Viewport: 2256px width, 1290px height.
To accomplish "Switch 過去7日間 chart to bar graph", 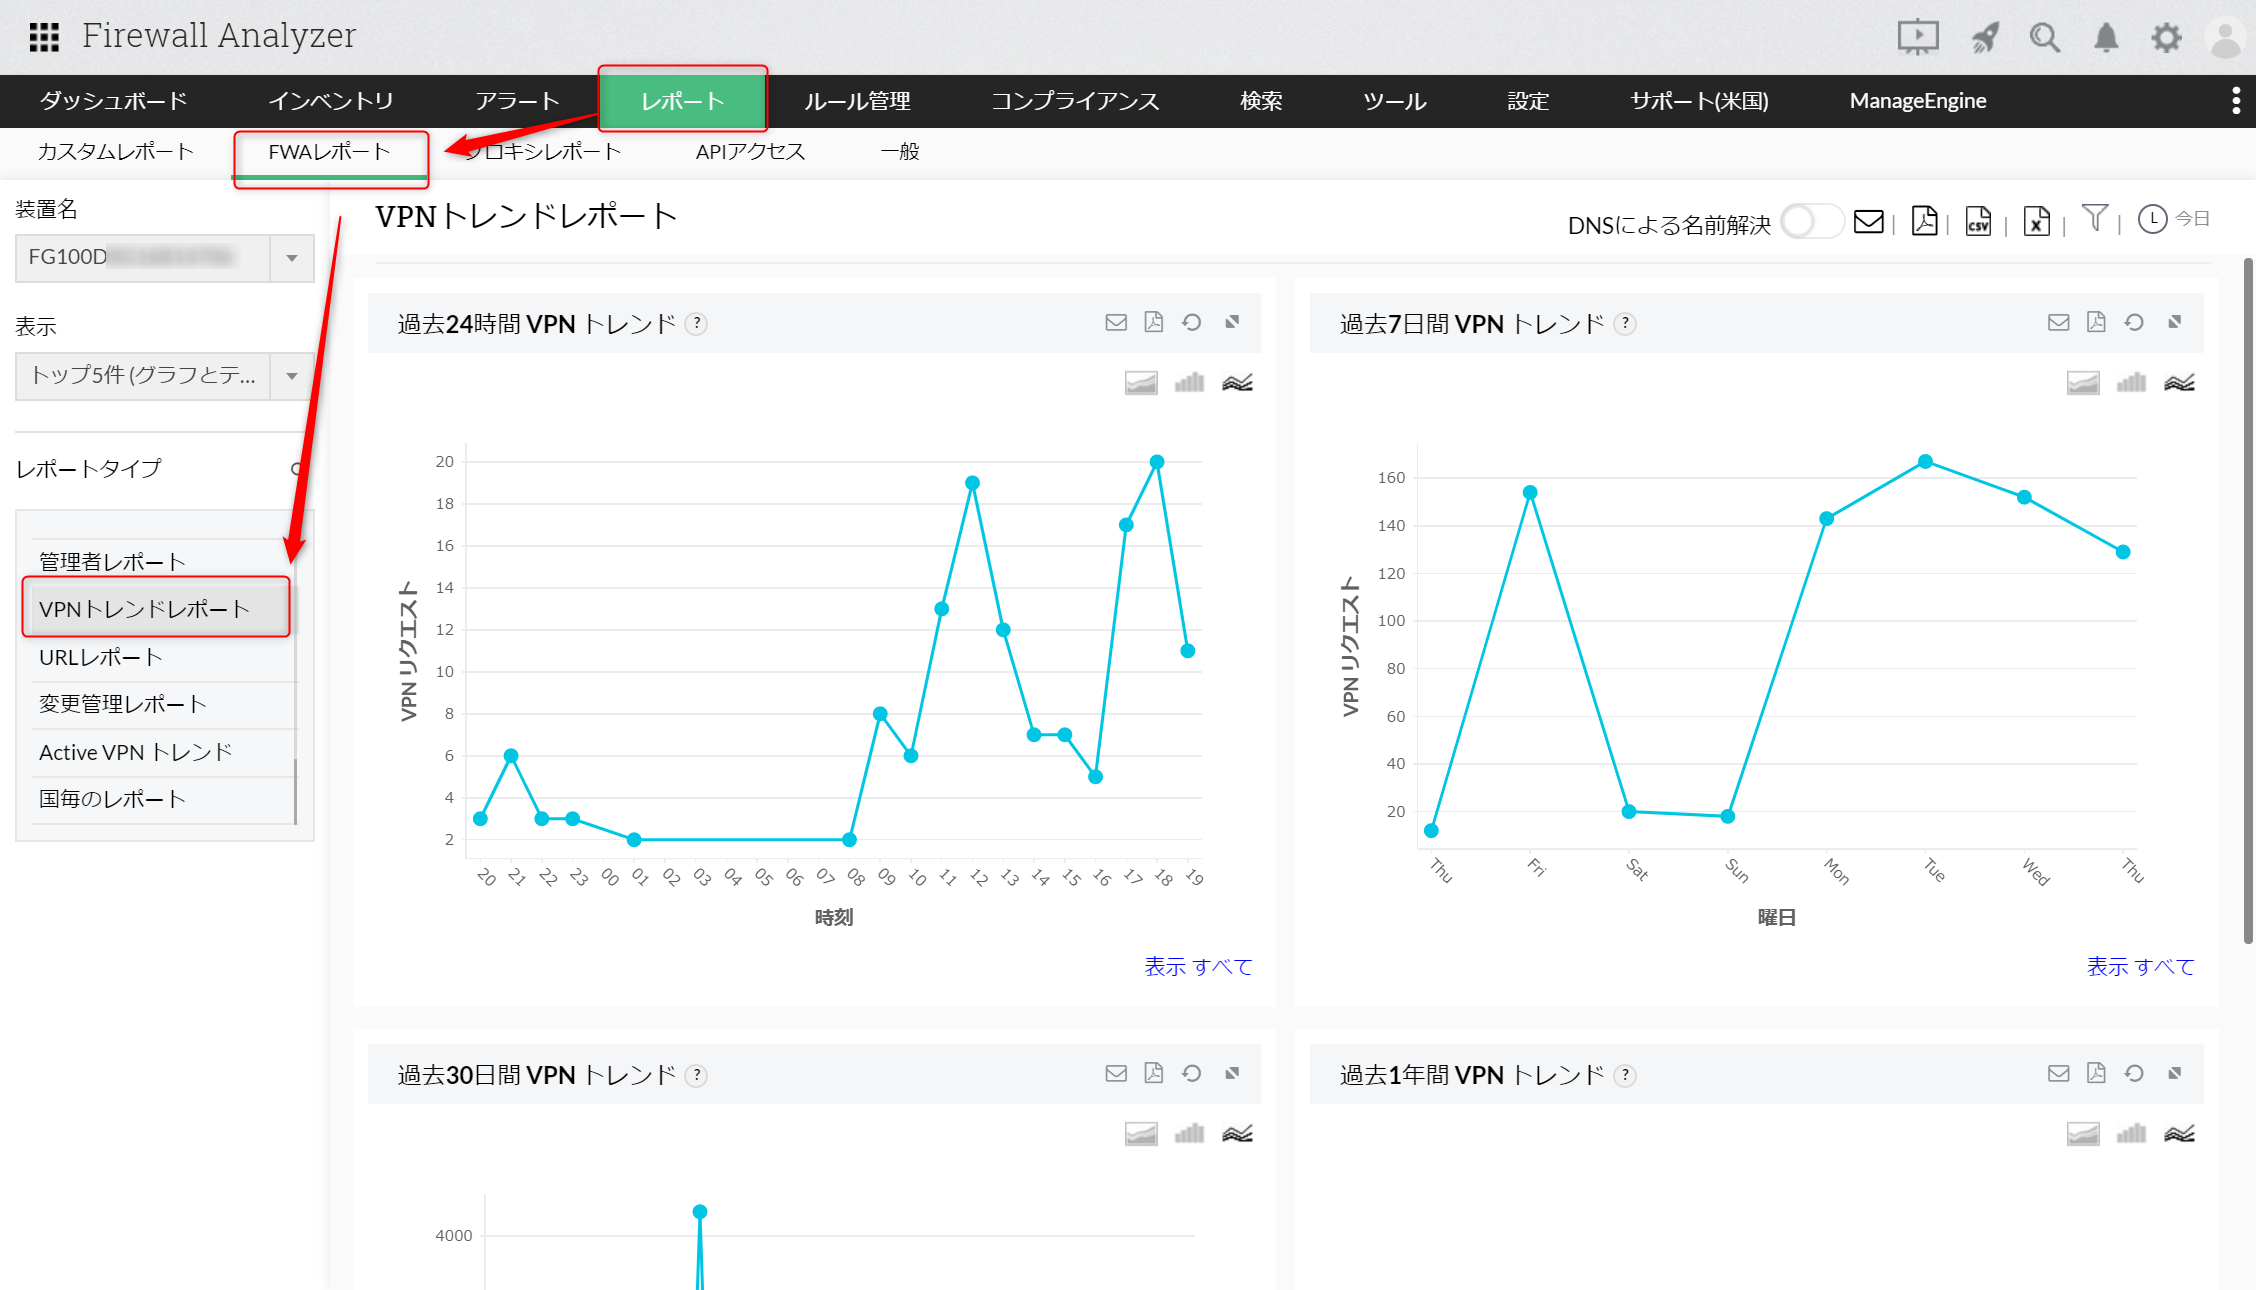I will pos(2131,382).
